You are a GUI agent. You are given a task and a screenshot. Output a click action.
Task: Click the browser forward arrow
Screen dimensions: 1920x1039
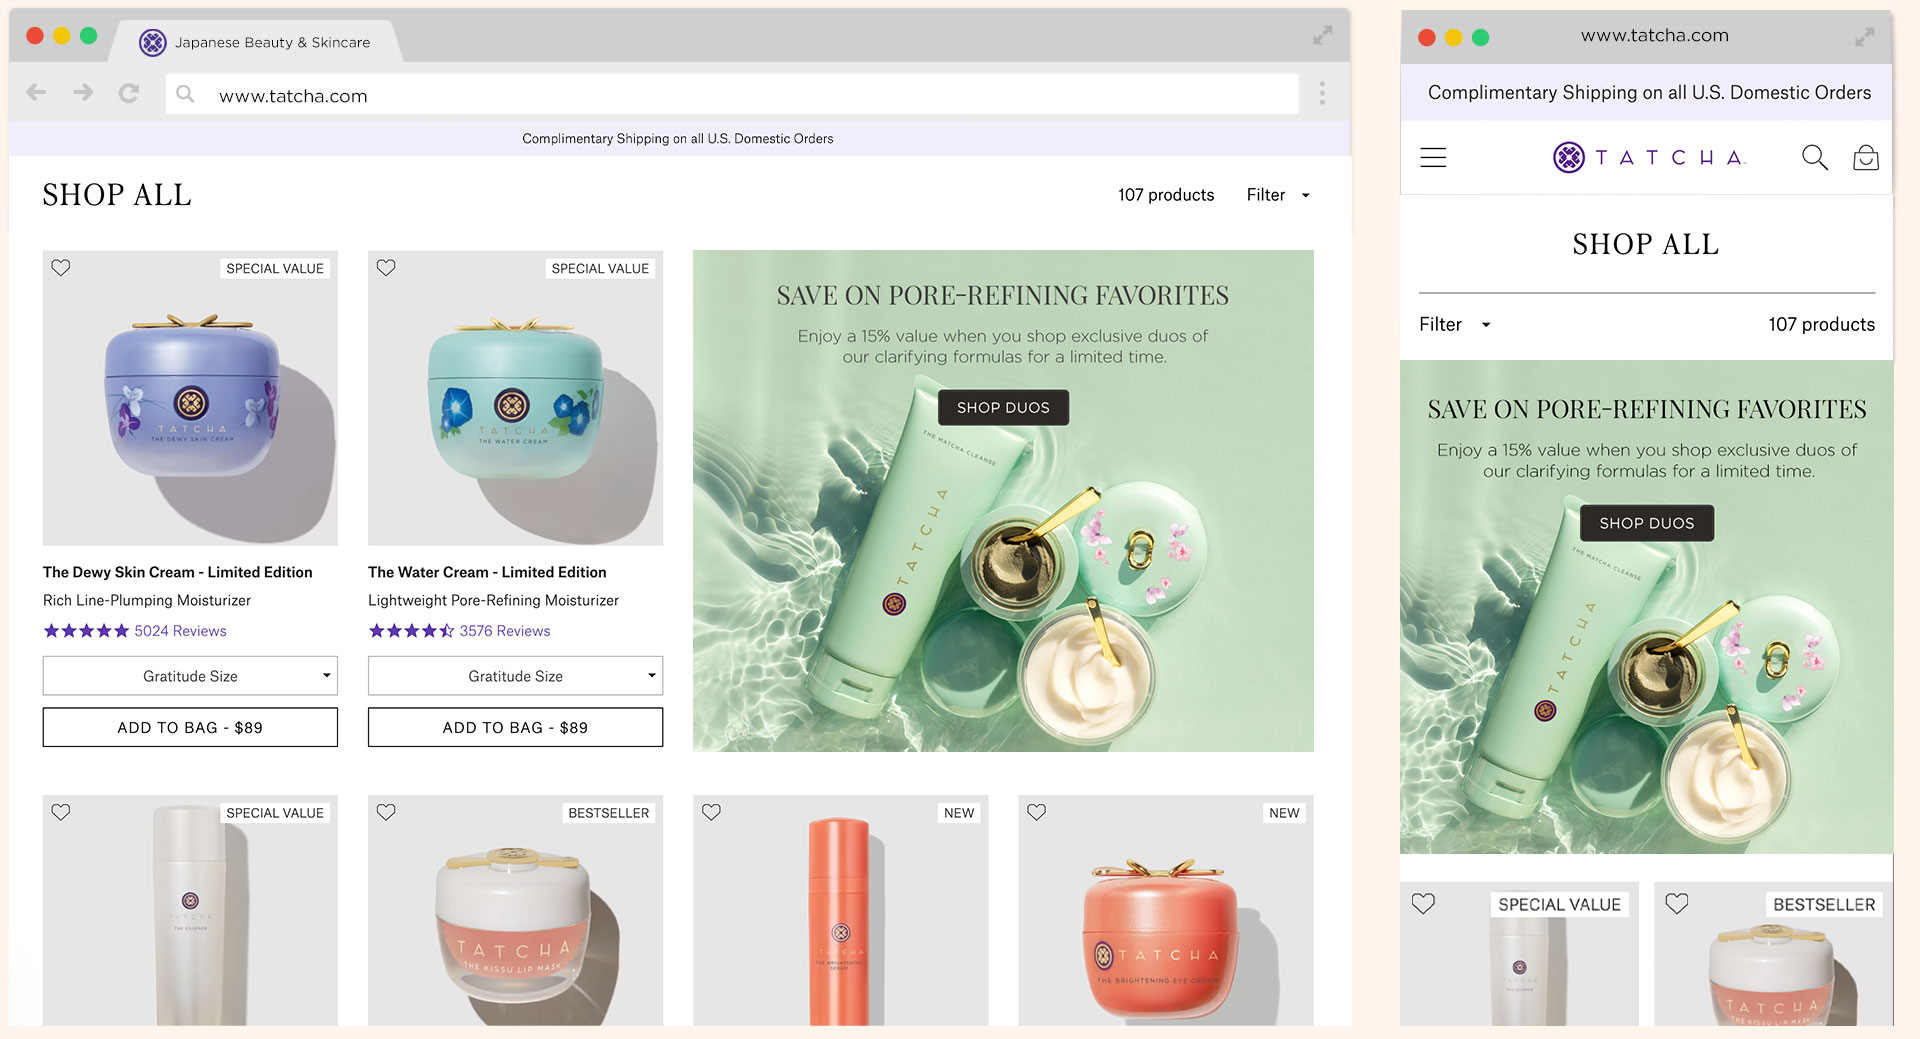[83, 93]
